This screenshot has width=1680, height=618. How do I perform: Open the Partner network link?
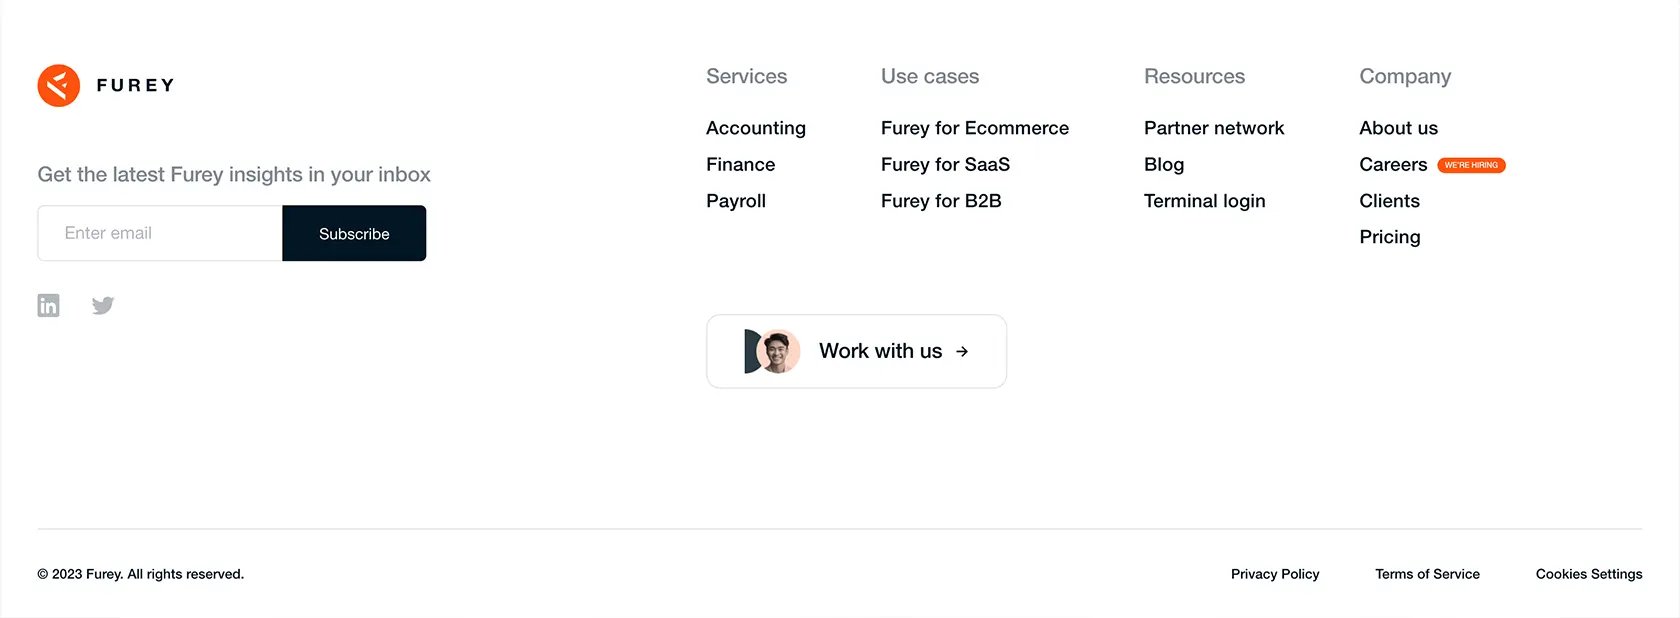pyautogui.click(x=1214, y=128)
